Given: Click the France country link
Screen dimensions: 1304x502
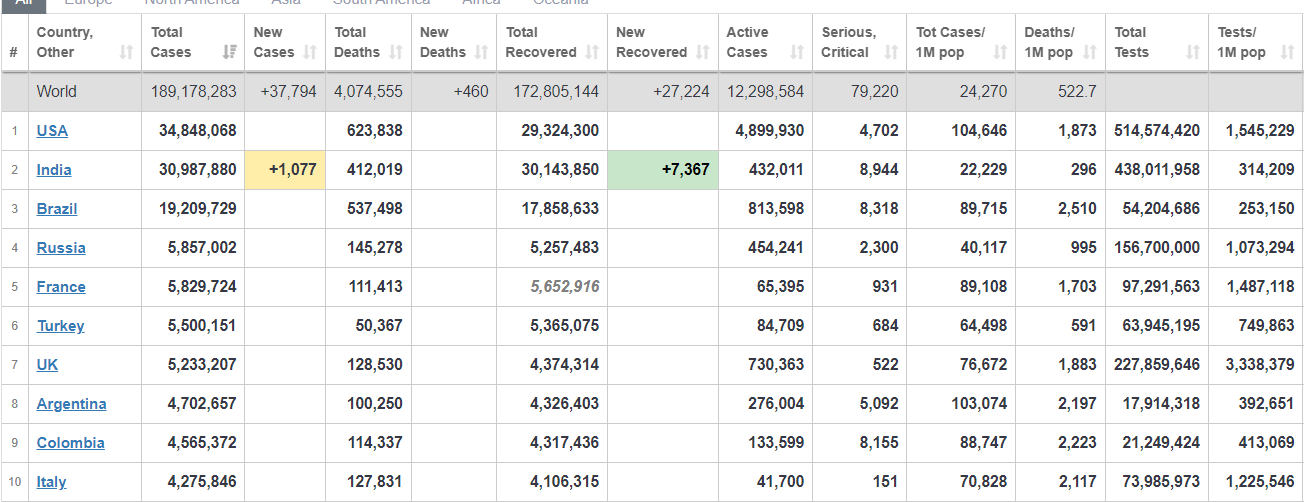Looking at the screenshot, I should click(61, 286).
